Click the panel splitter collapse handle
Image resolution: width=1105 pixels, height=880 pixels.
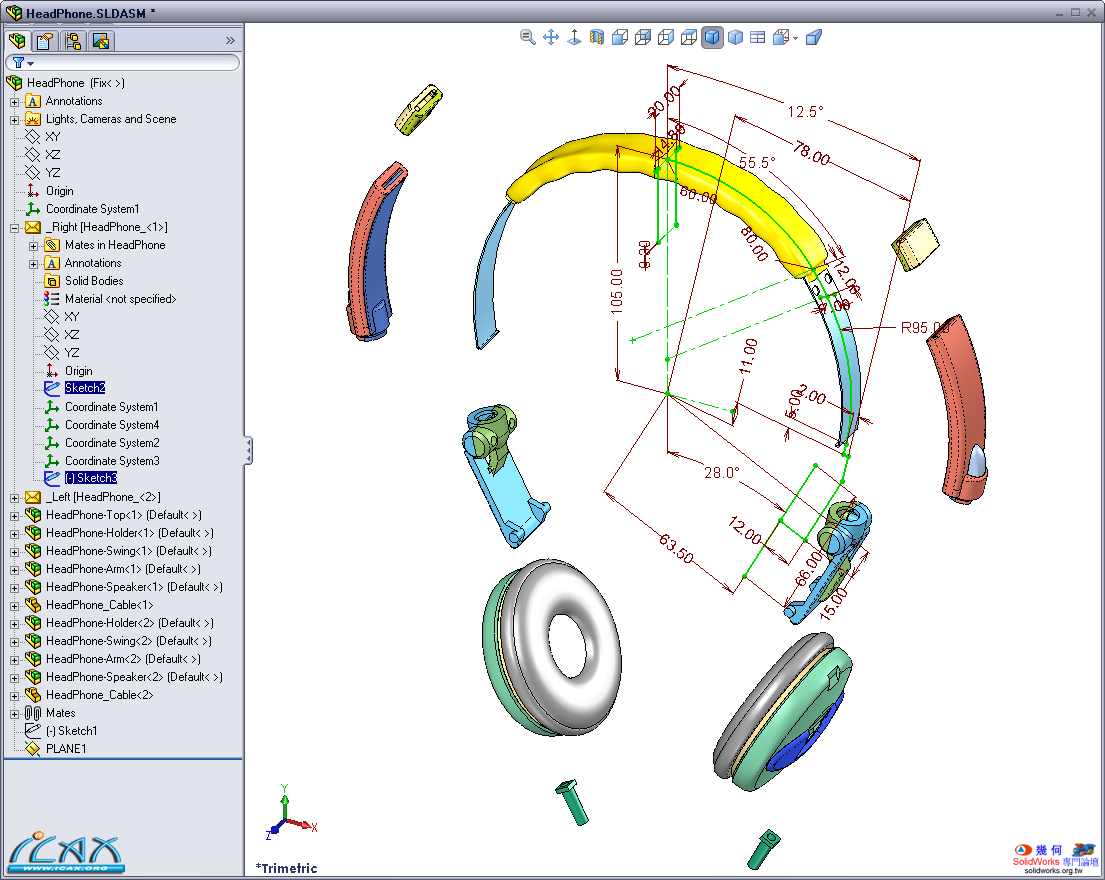(248, 450)
